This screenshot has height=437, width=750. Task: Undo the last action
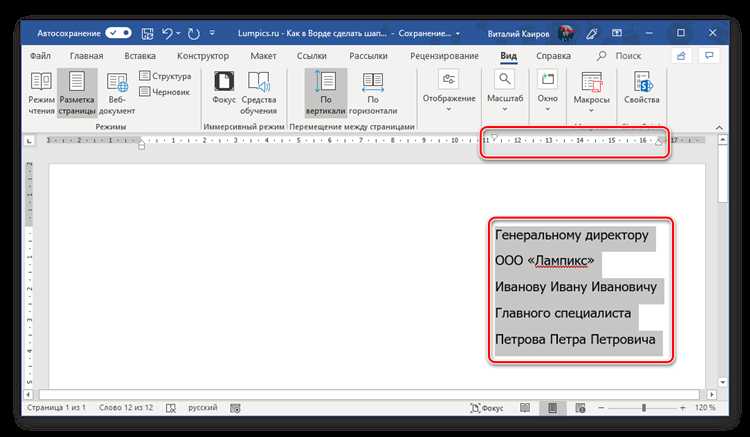coord(167,33)
